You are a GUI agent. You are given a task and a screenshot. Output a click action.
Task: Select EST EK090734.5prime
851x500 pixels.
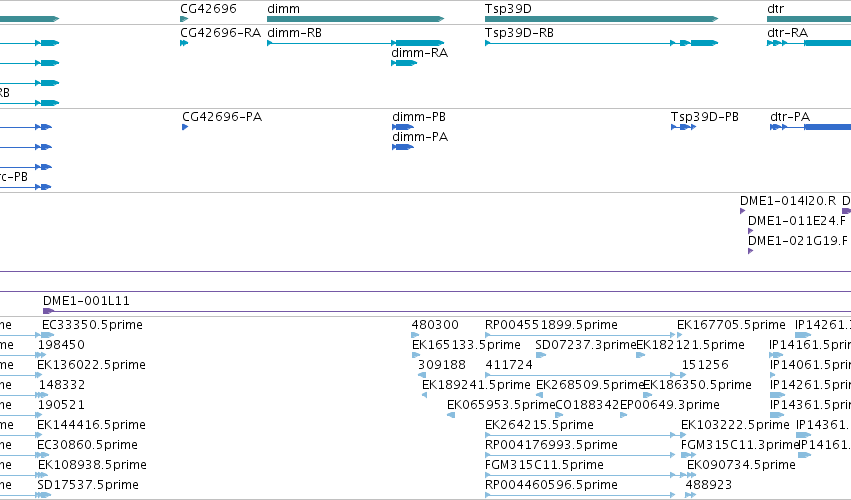pyautogui.click(x=741, y=465)
